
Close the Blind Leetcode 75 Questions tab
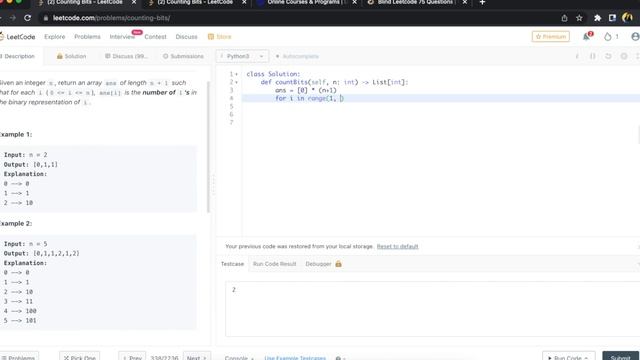pos(464,2)
